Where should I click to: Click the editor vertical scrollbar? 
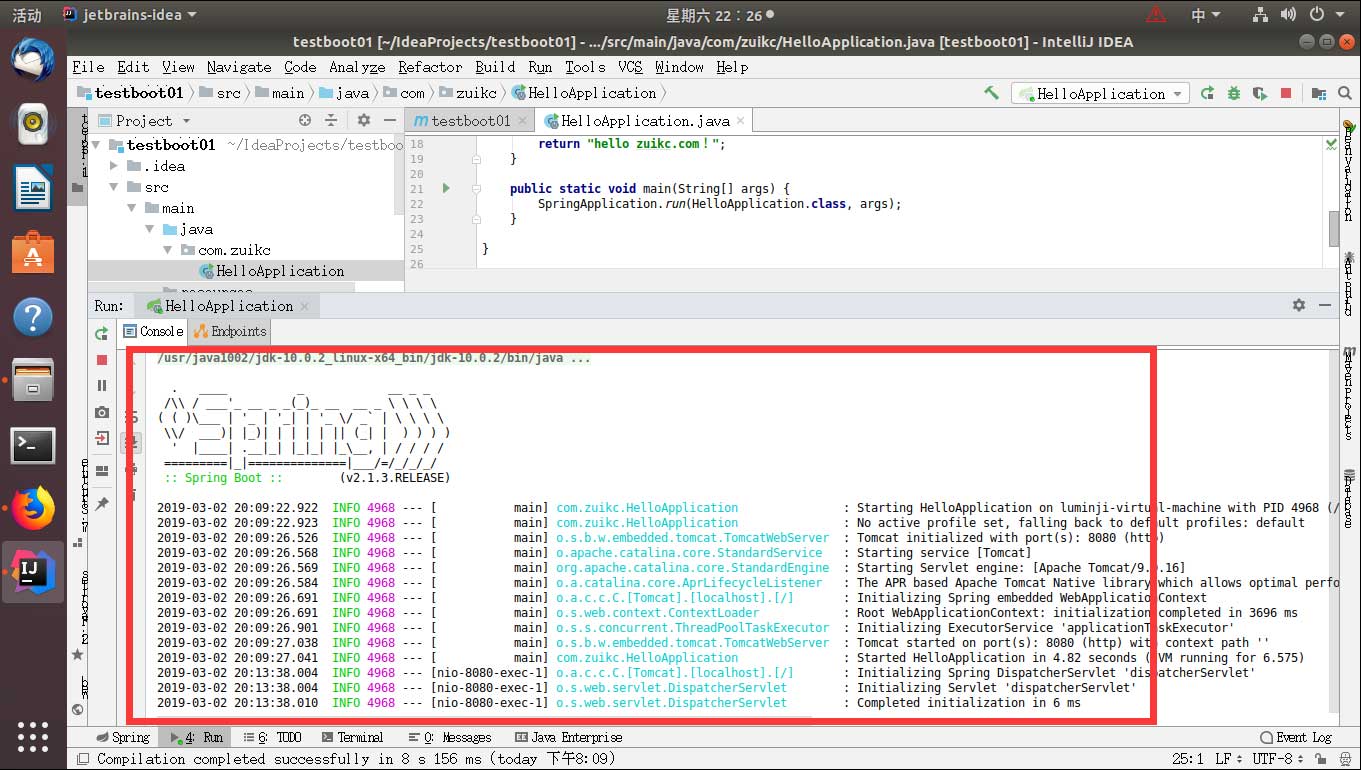(1333, 229)
